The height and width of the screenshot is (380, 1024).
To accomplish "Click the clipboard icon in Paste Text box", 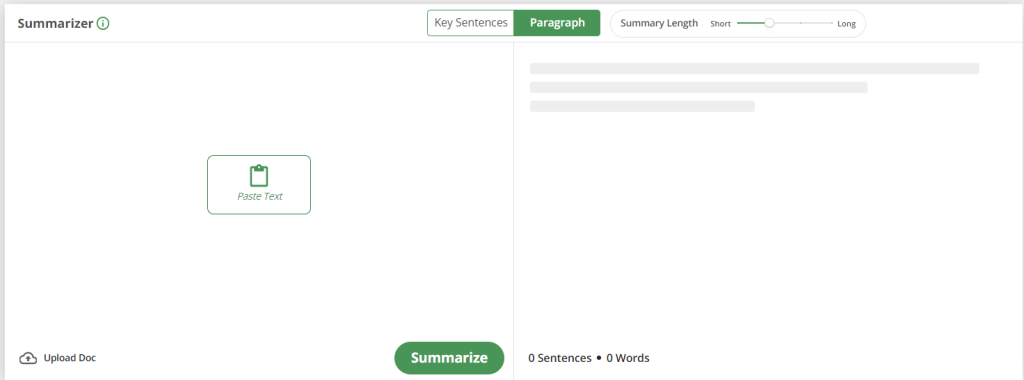I will point(259,176).
